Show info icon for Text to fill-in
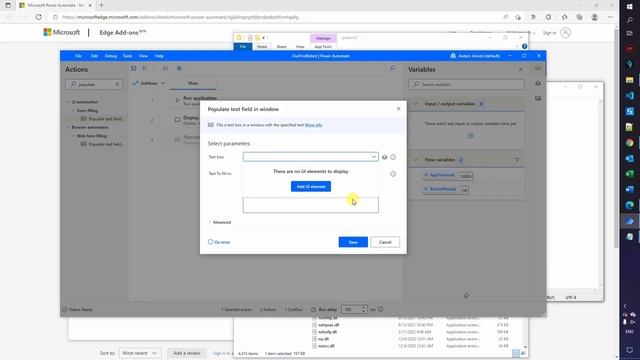640x360 pixels. 393,174
